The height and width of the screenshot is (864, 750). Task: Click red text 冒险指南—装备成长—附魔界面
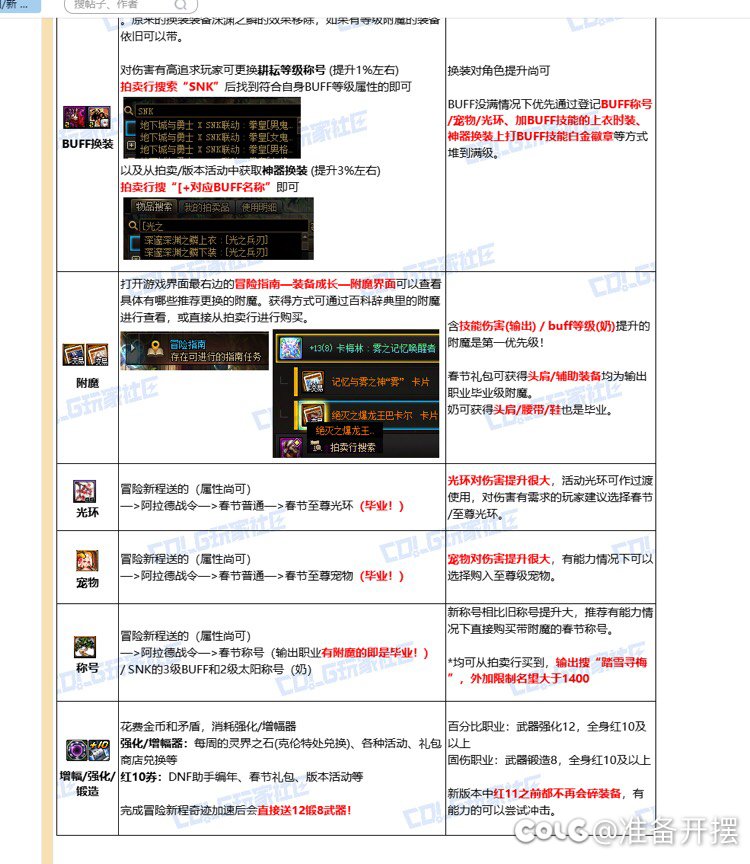click(315, 284)
